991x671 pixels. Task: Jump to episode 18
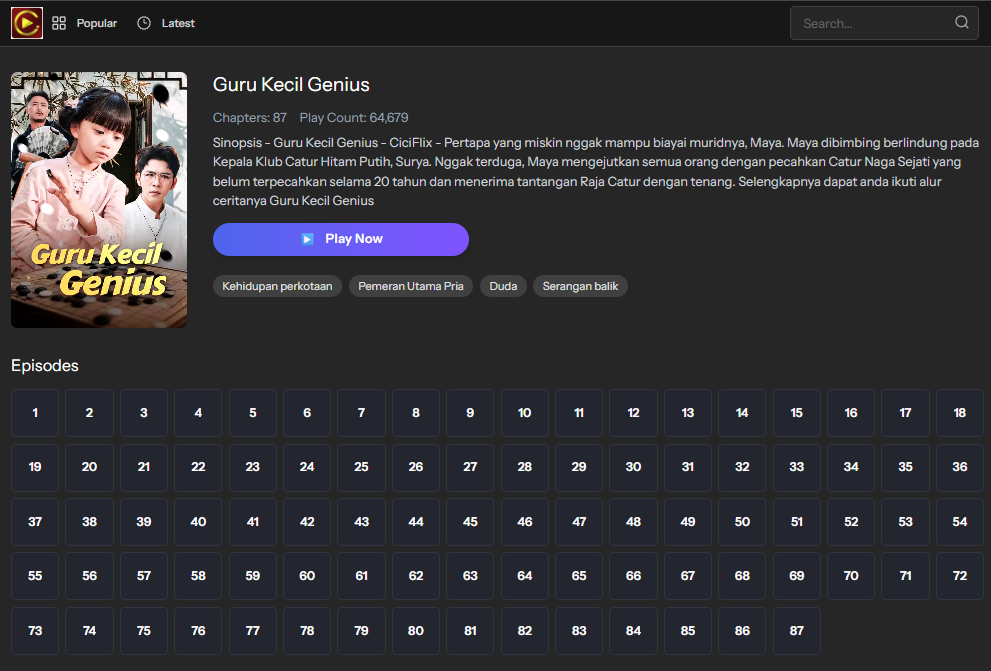pos(959,413)
